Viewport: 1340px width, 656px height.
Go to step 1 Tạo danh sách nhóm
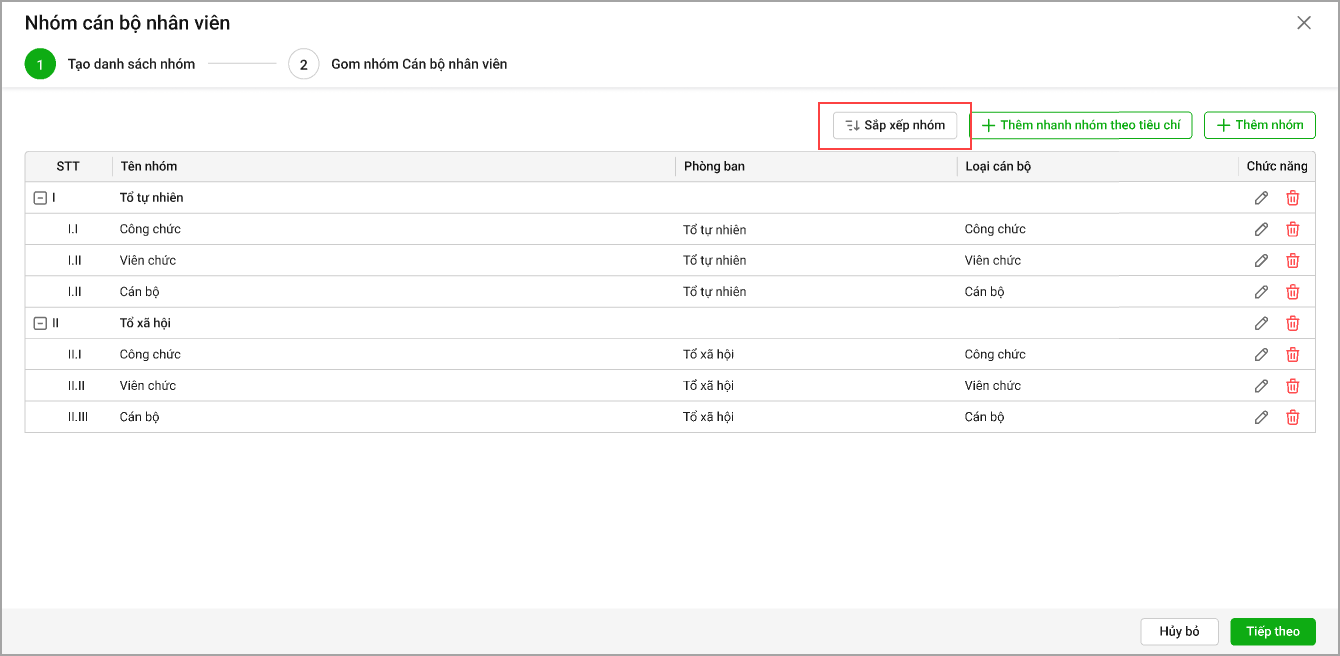tap(40, 64)
